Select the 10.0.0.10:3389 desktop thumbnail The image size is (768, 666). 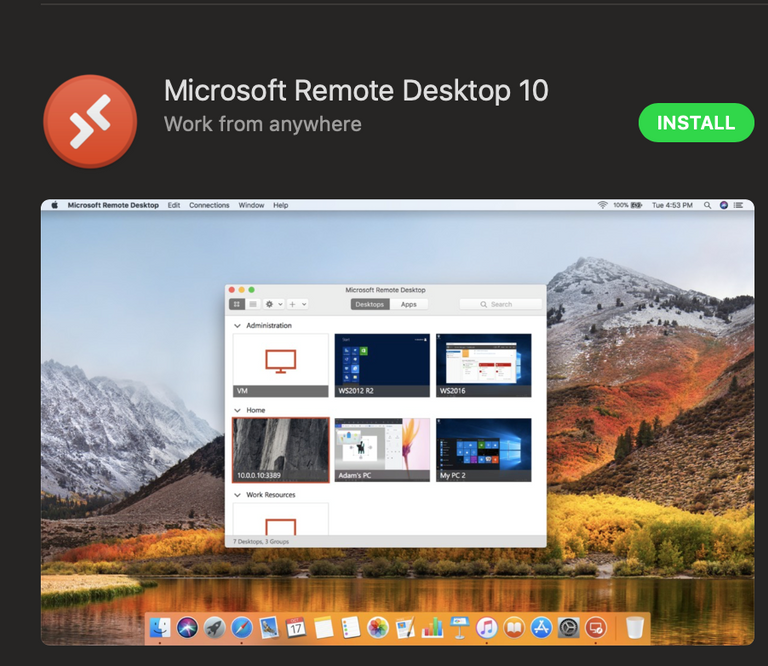coord(281,450)
